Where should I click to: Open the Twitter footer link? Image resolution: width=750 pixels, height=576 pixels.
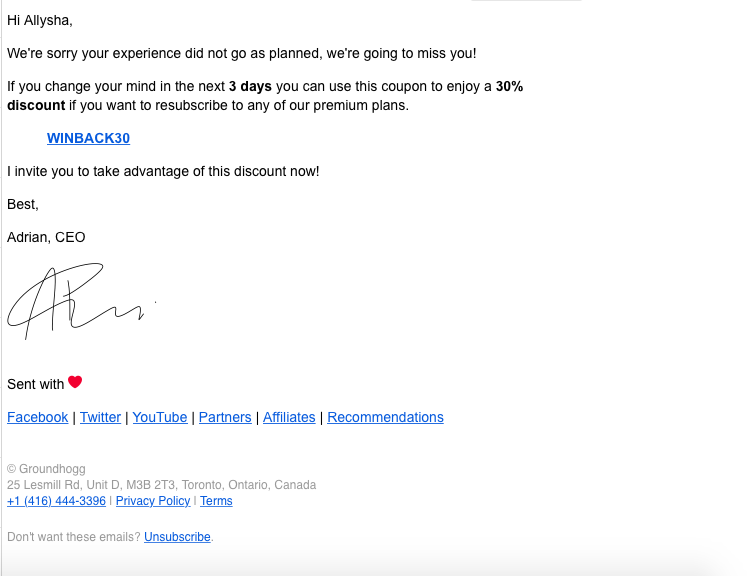pyautogui.click(x=100, y=417)
